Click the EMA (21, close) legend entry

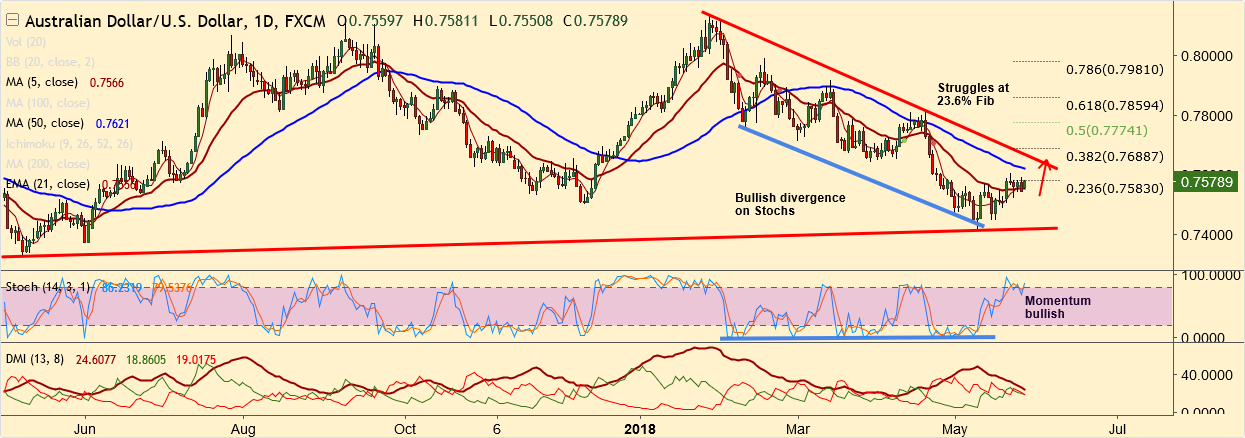pos(49,184)
